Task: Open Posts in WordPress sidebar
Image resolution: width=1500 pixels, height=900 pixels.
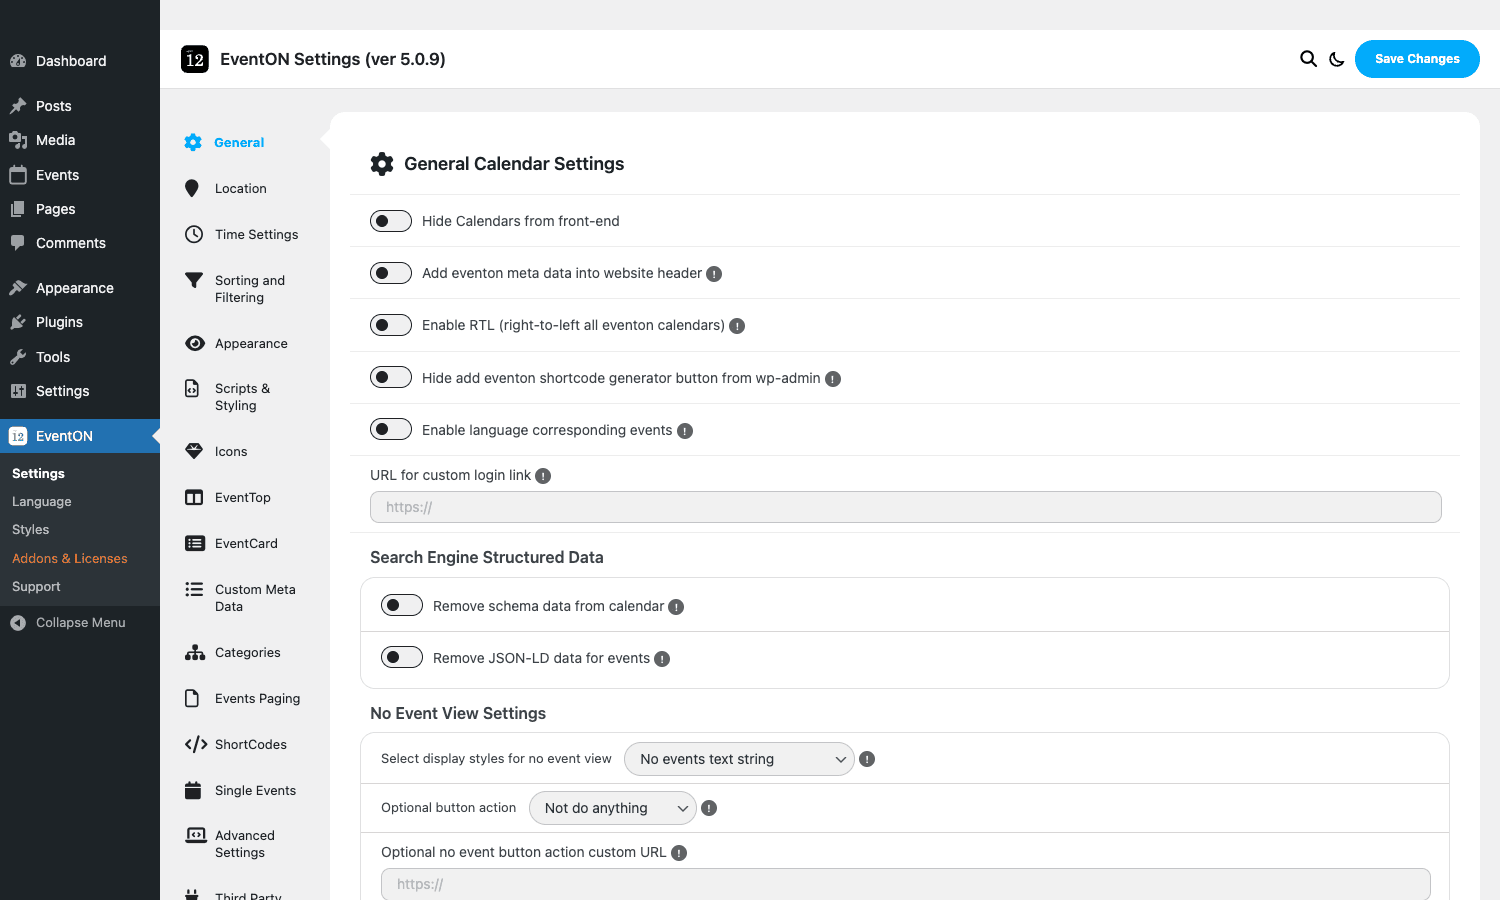Action: [x=80, y=106]
